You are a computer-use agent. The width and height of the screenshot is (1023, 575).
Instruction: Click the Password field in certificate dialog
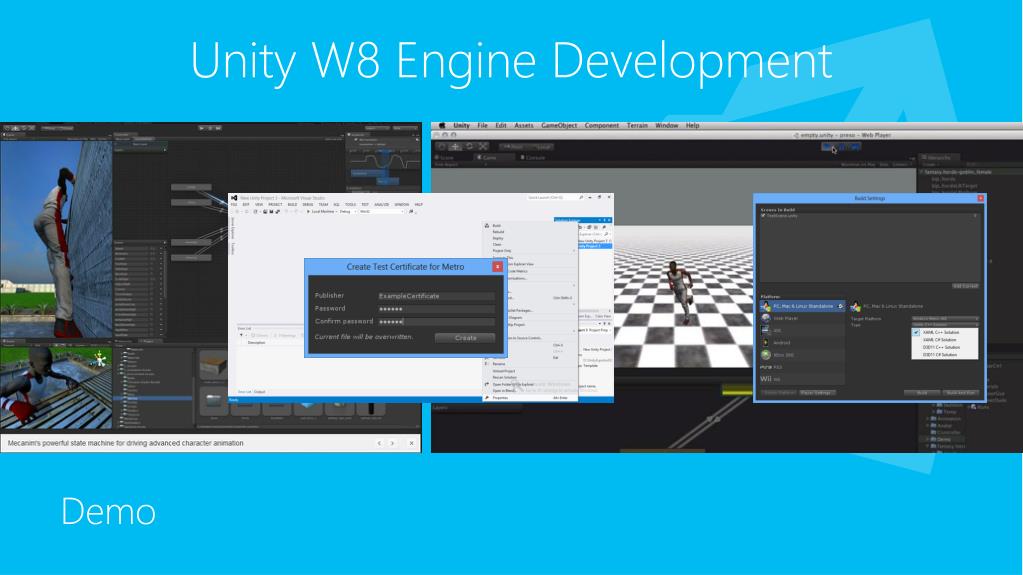tap(436, 309)
